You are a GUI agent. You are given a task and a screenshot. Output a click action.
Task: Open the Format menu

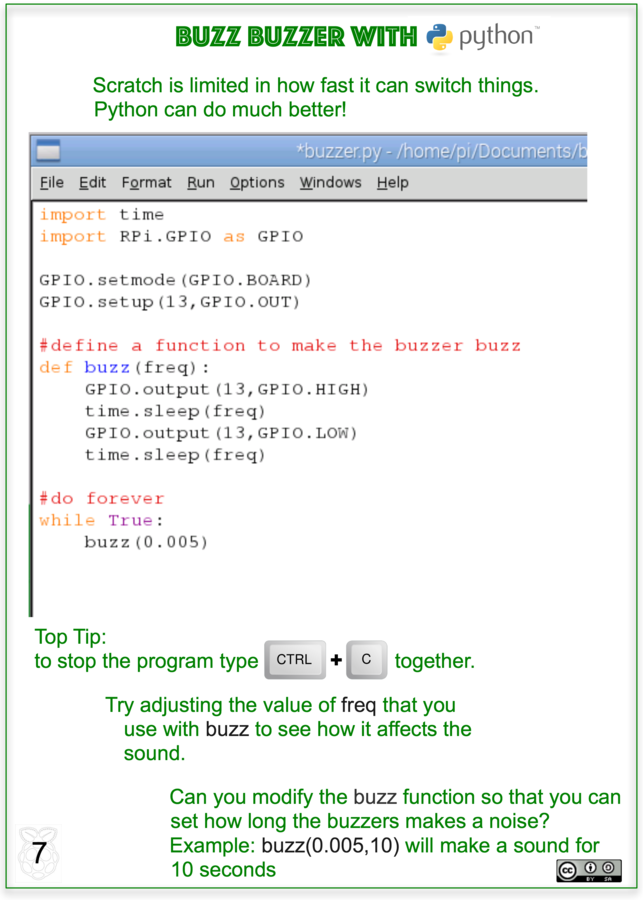[146, 183]
